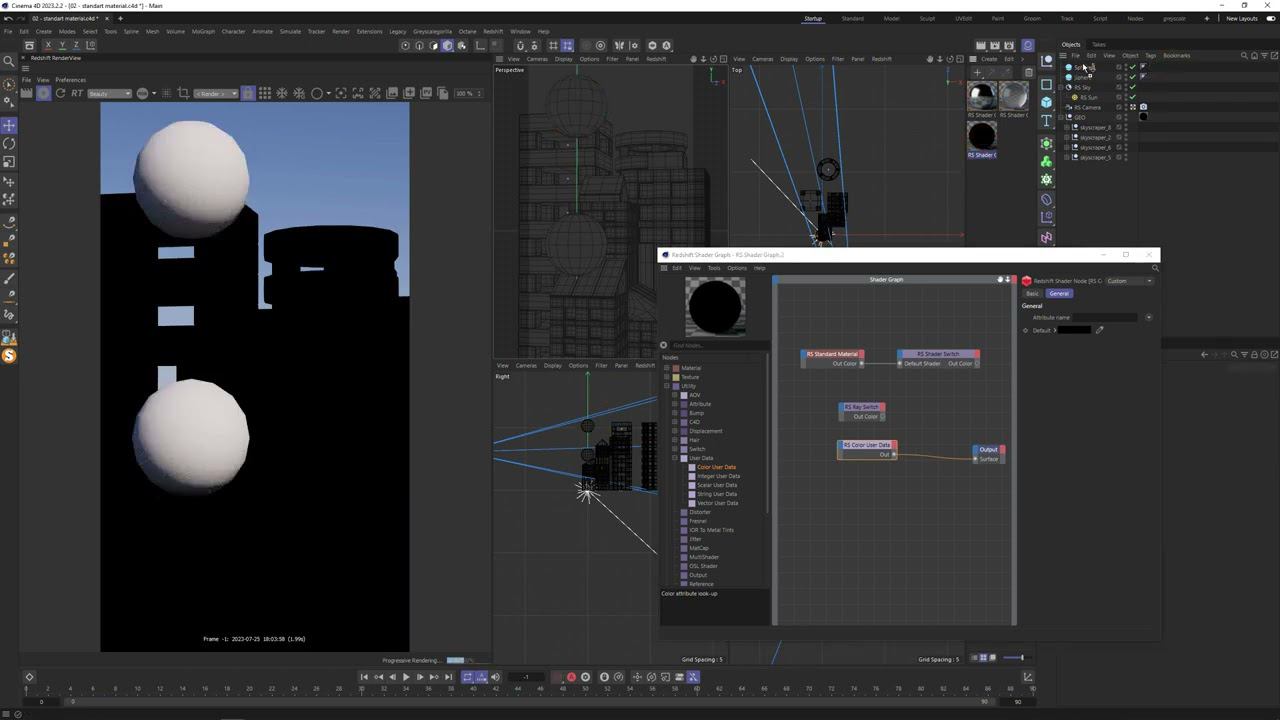The height and width of the screenshot is (720, 1280).
Task: Select the Text spline tool icon
Action: (1046, 121)
